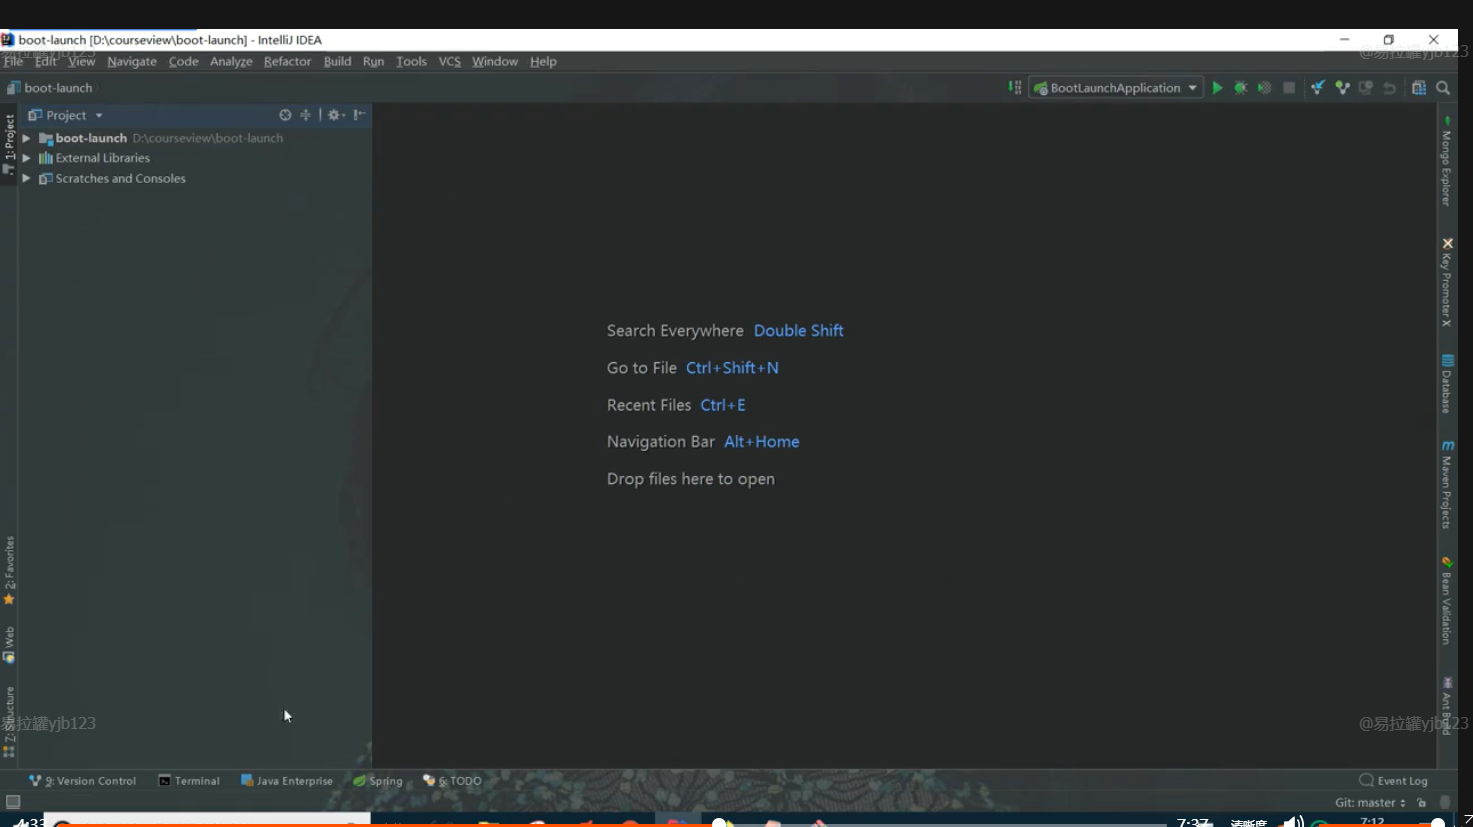Open the Tools menu
Viewport: 1473px width, 827px height.
coord(411,61)
